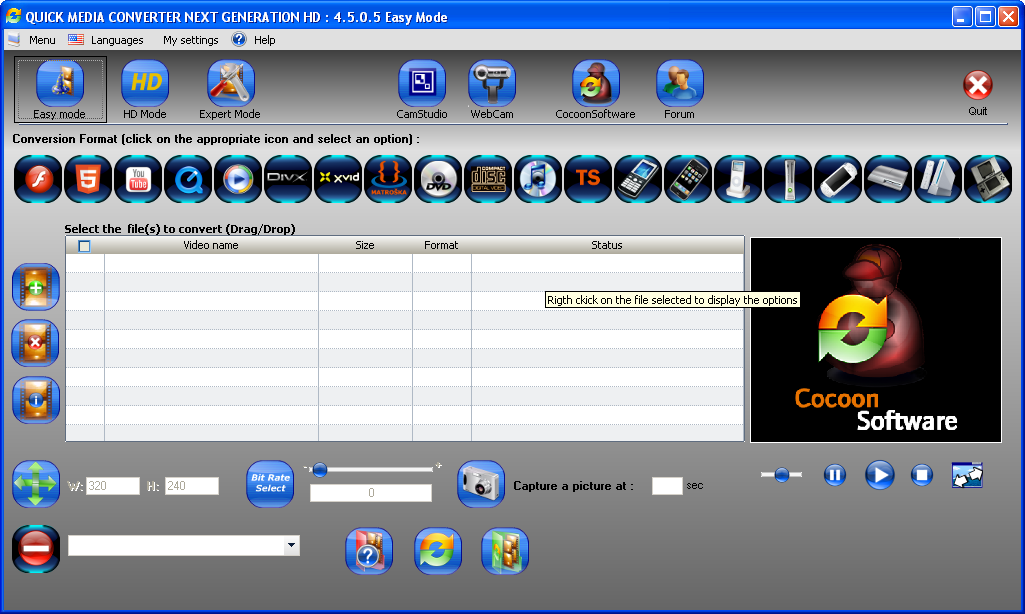The image size is (1025, 614).
Task: Click the bit rate value field
Action: 371,493
